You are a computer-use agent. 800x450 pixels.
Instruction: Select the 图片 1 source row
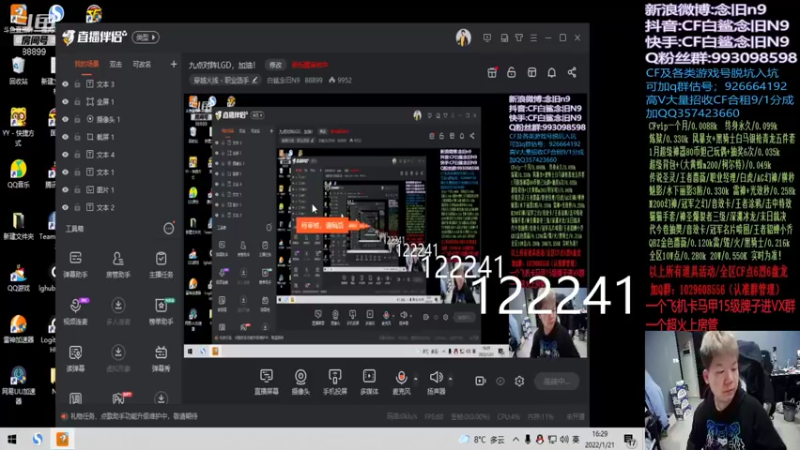(x=118, y=189)
